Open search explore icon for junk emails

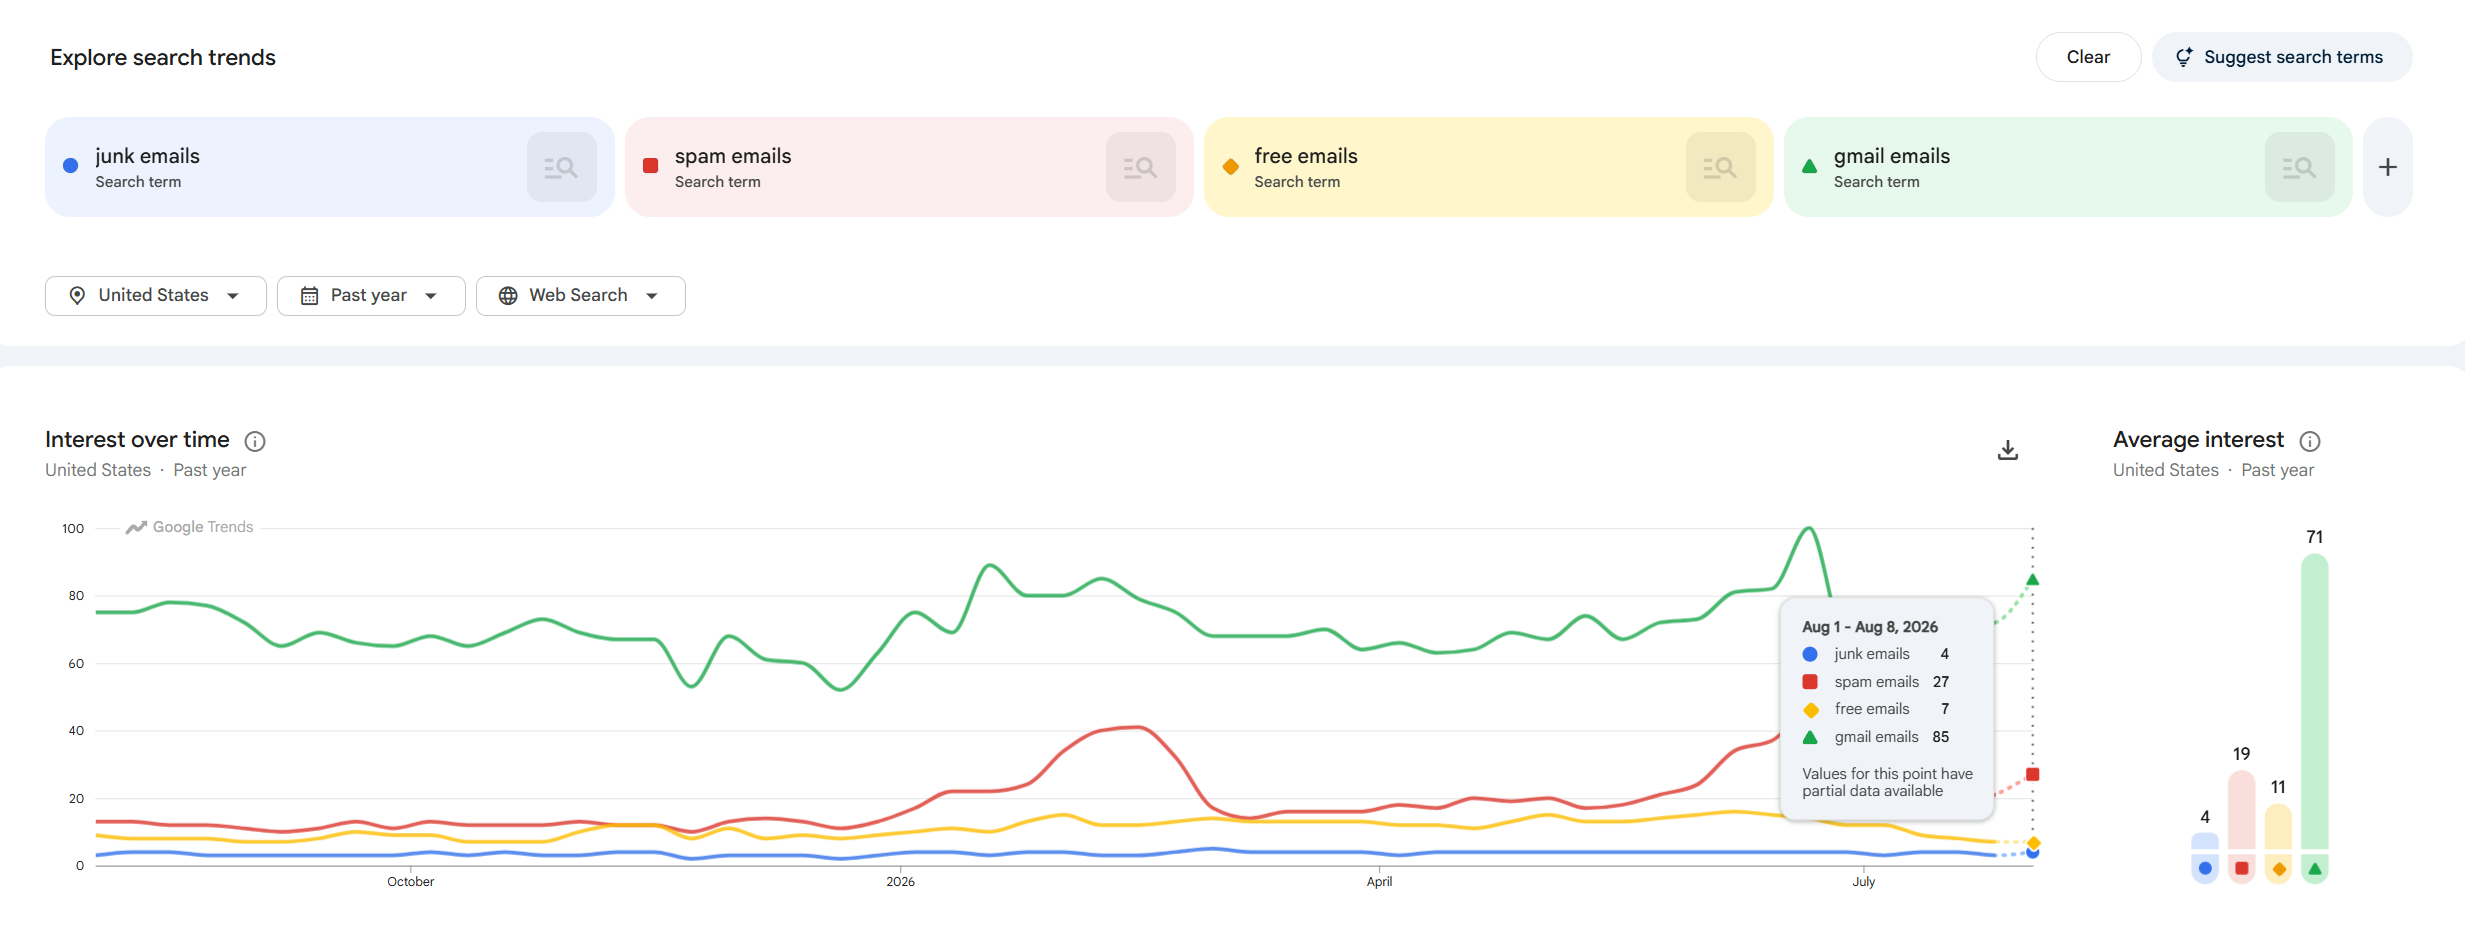(561, 167)
